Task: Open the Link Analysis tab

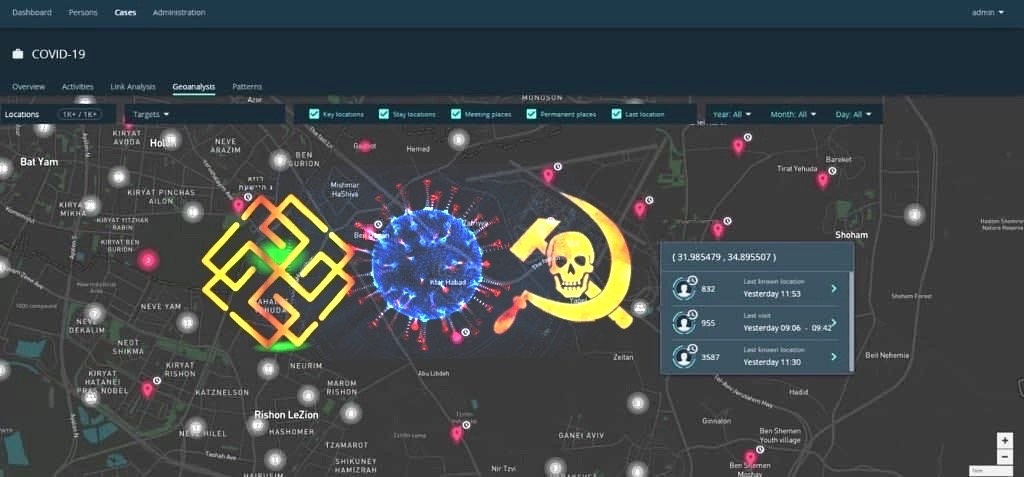Action: click(x=133, y=86)
